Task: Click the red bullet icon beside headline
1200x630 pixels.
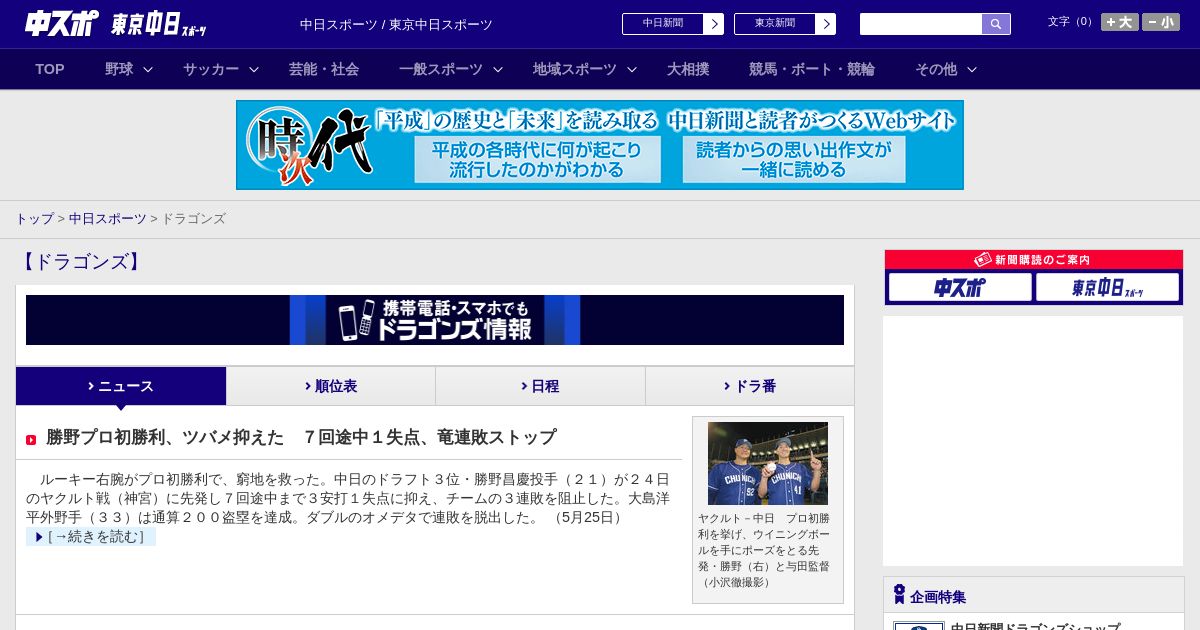Action: tap(31, 440)
